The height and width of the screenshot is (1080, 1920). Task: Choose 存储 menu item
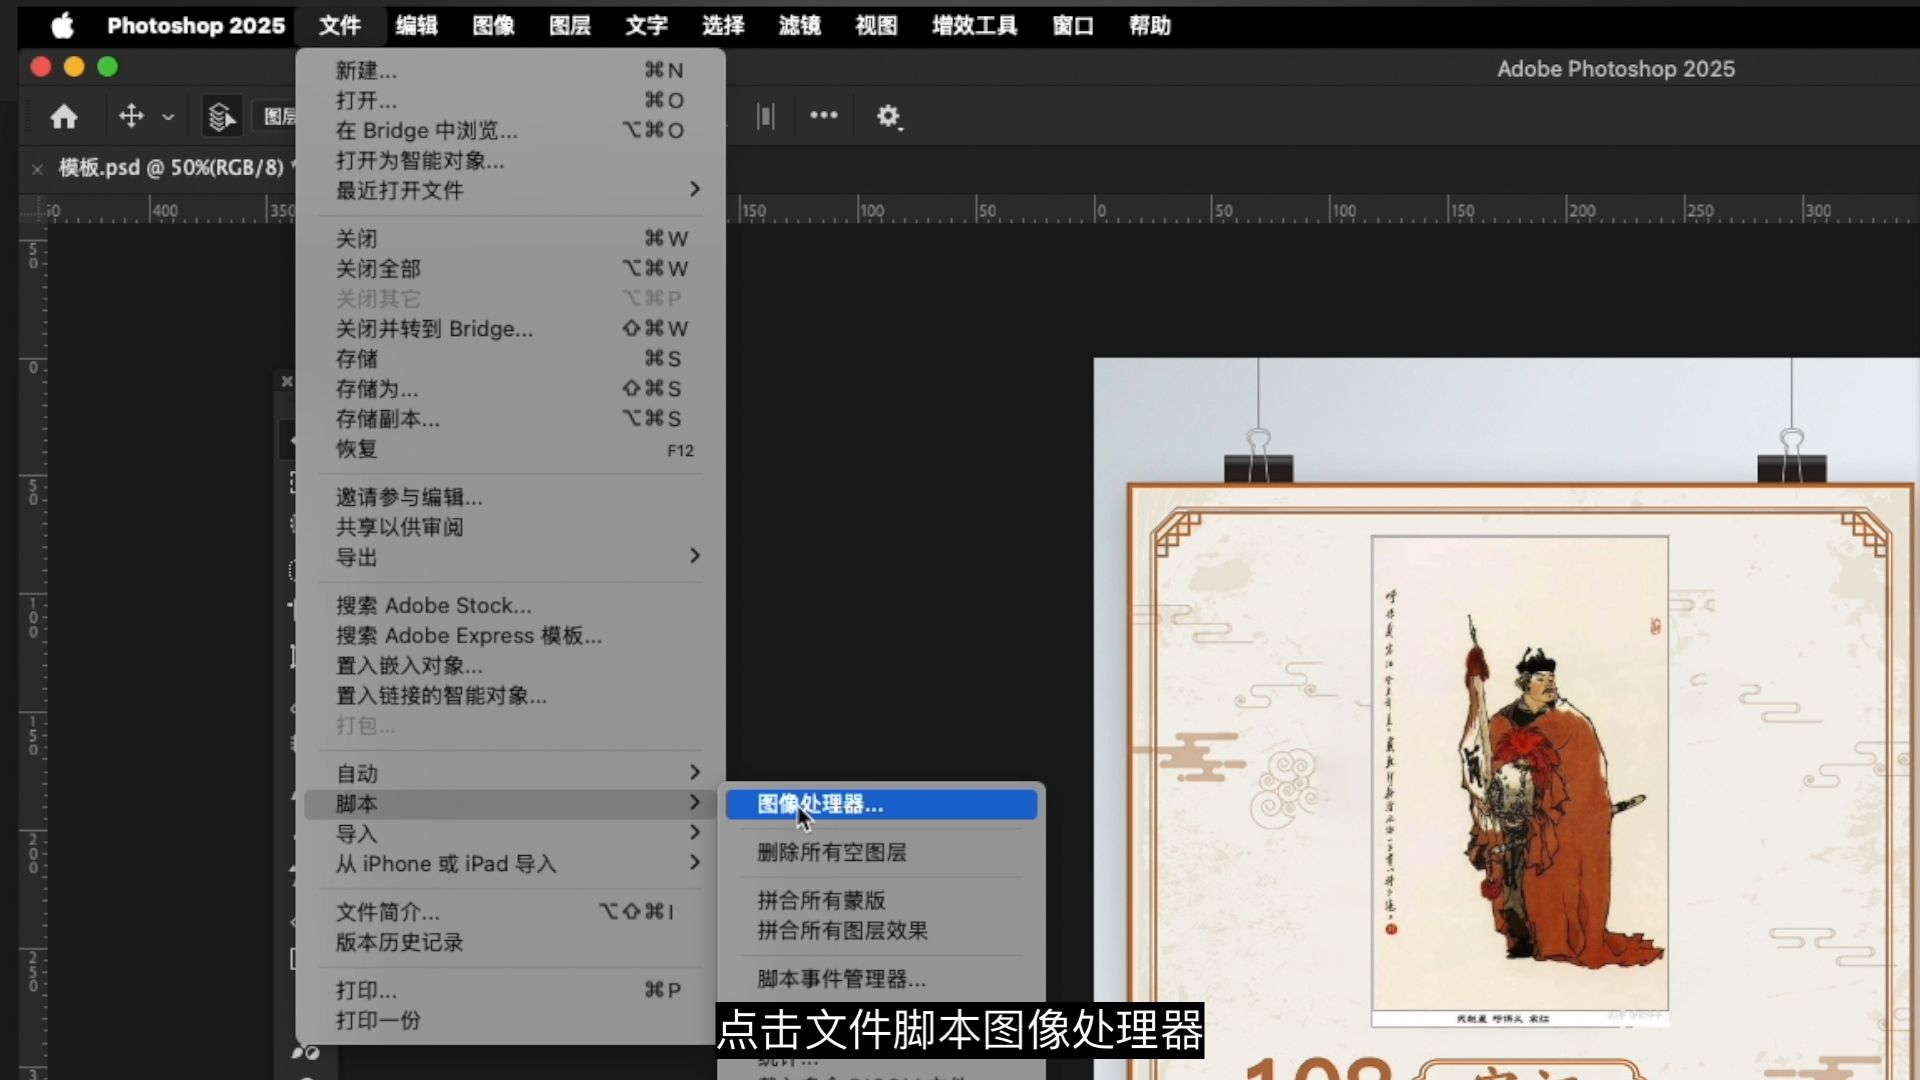(510, 358)
